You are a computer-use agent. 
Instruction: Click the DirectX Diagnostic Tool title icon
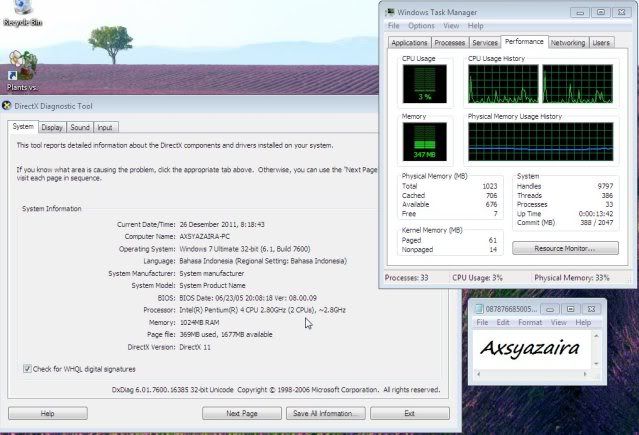(x=7, y=106)
